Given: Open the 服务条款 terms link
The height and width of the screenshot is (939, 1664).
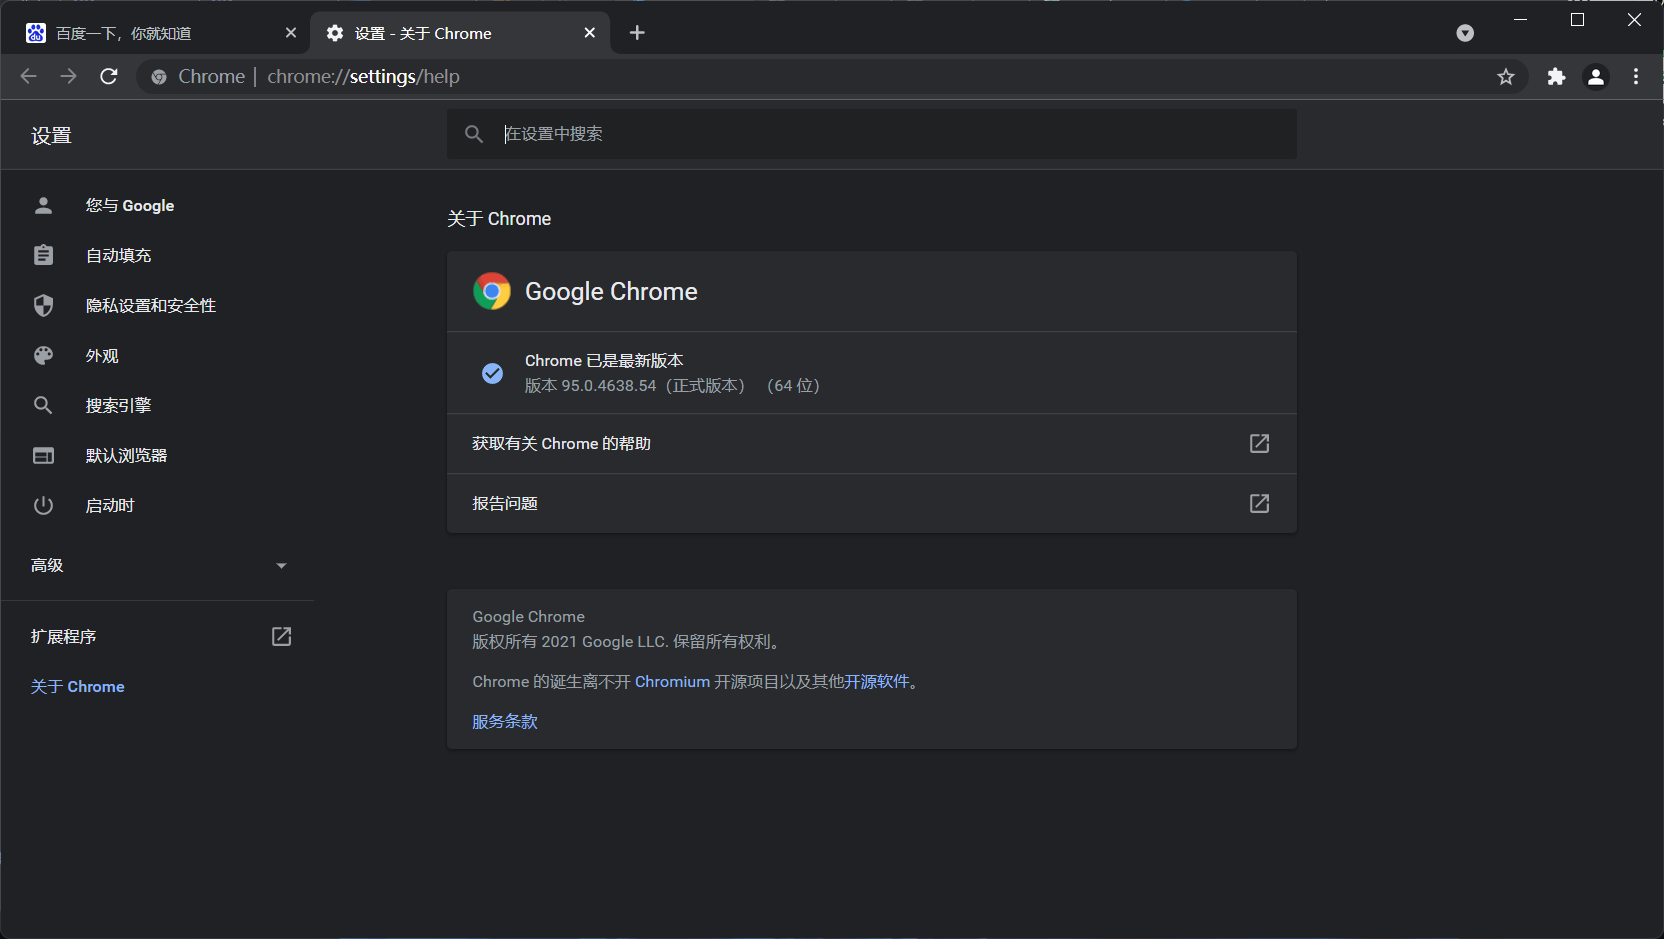Looking at the screenshot, I should tap(505, 722).
